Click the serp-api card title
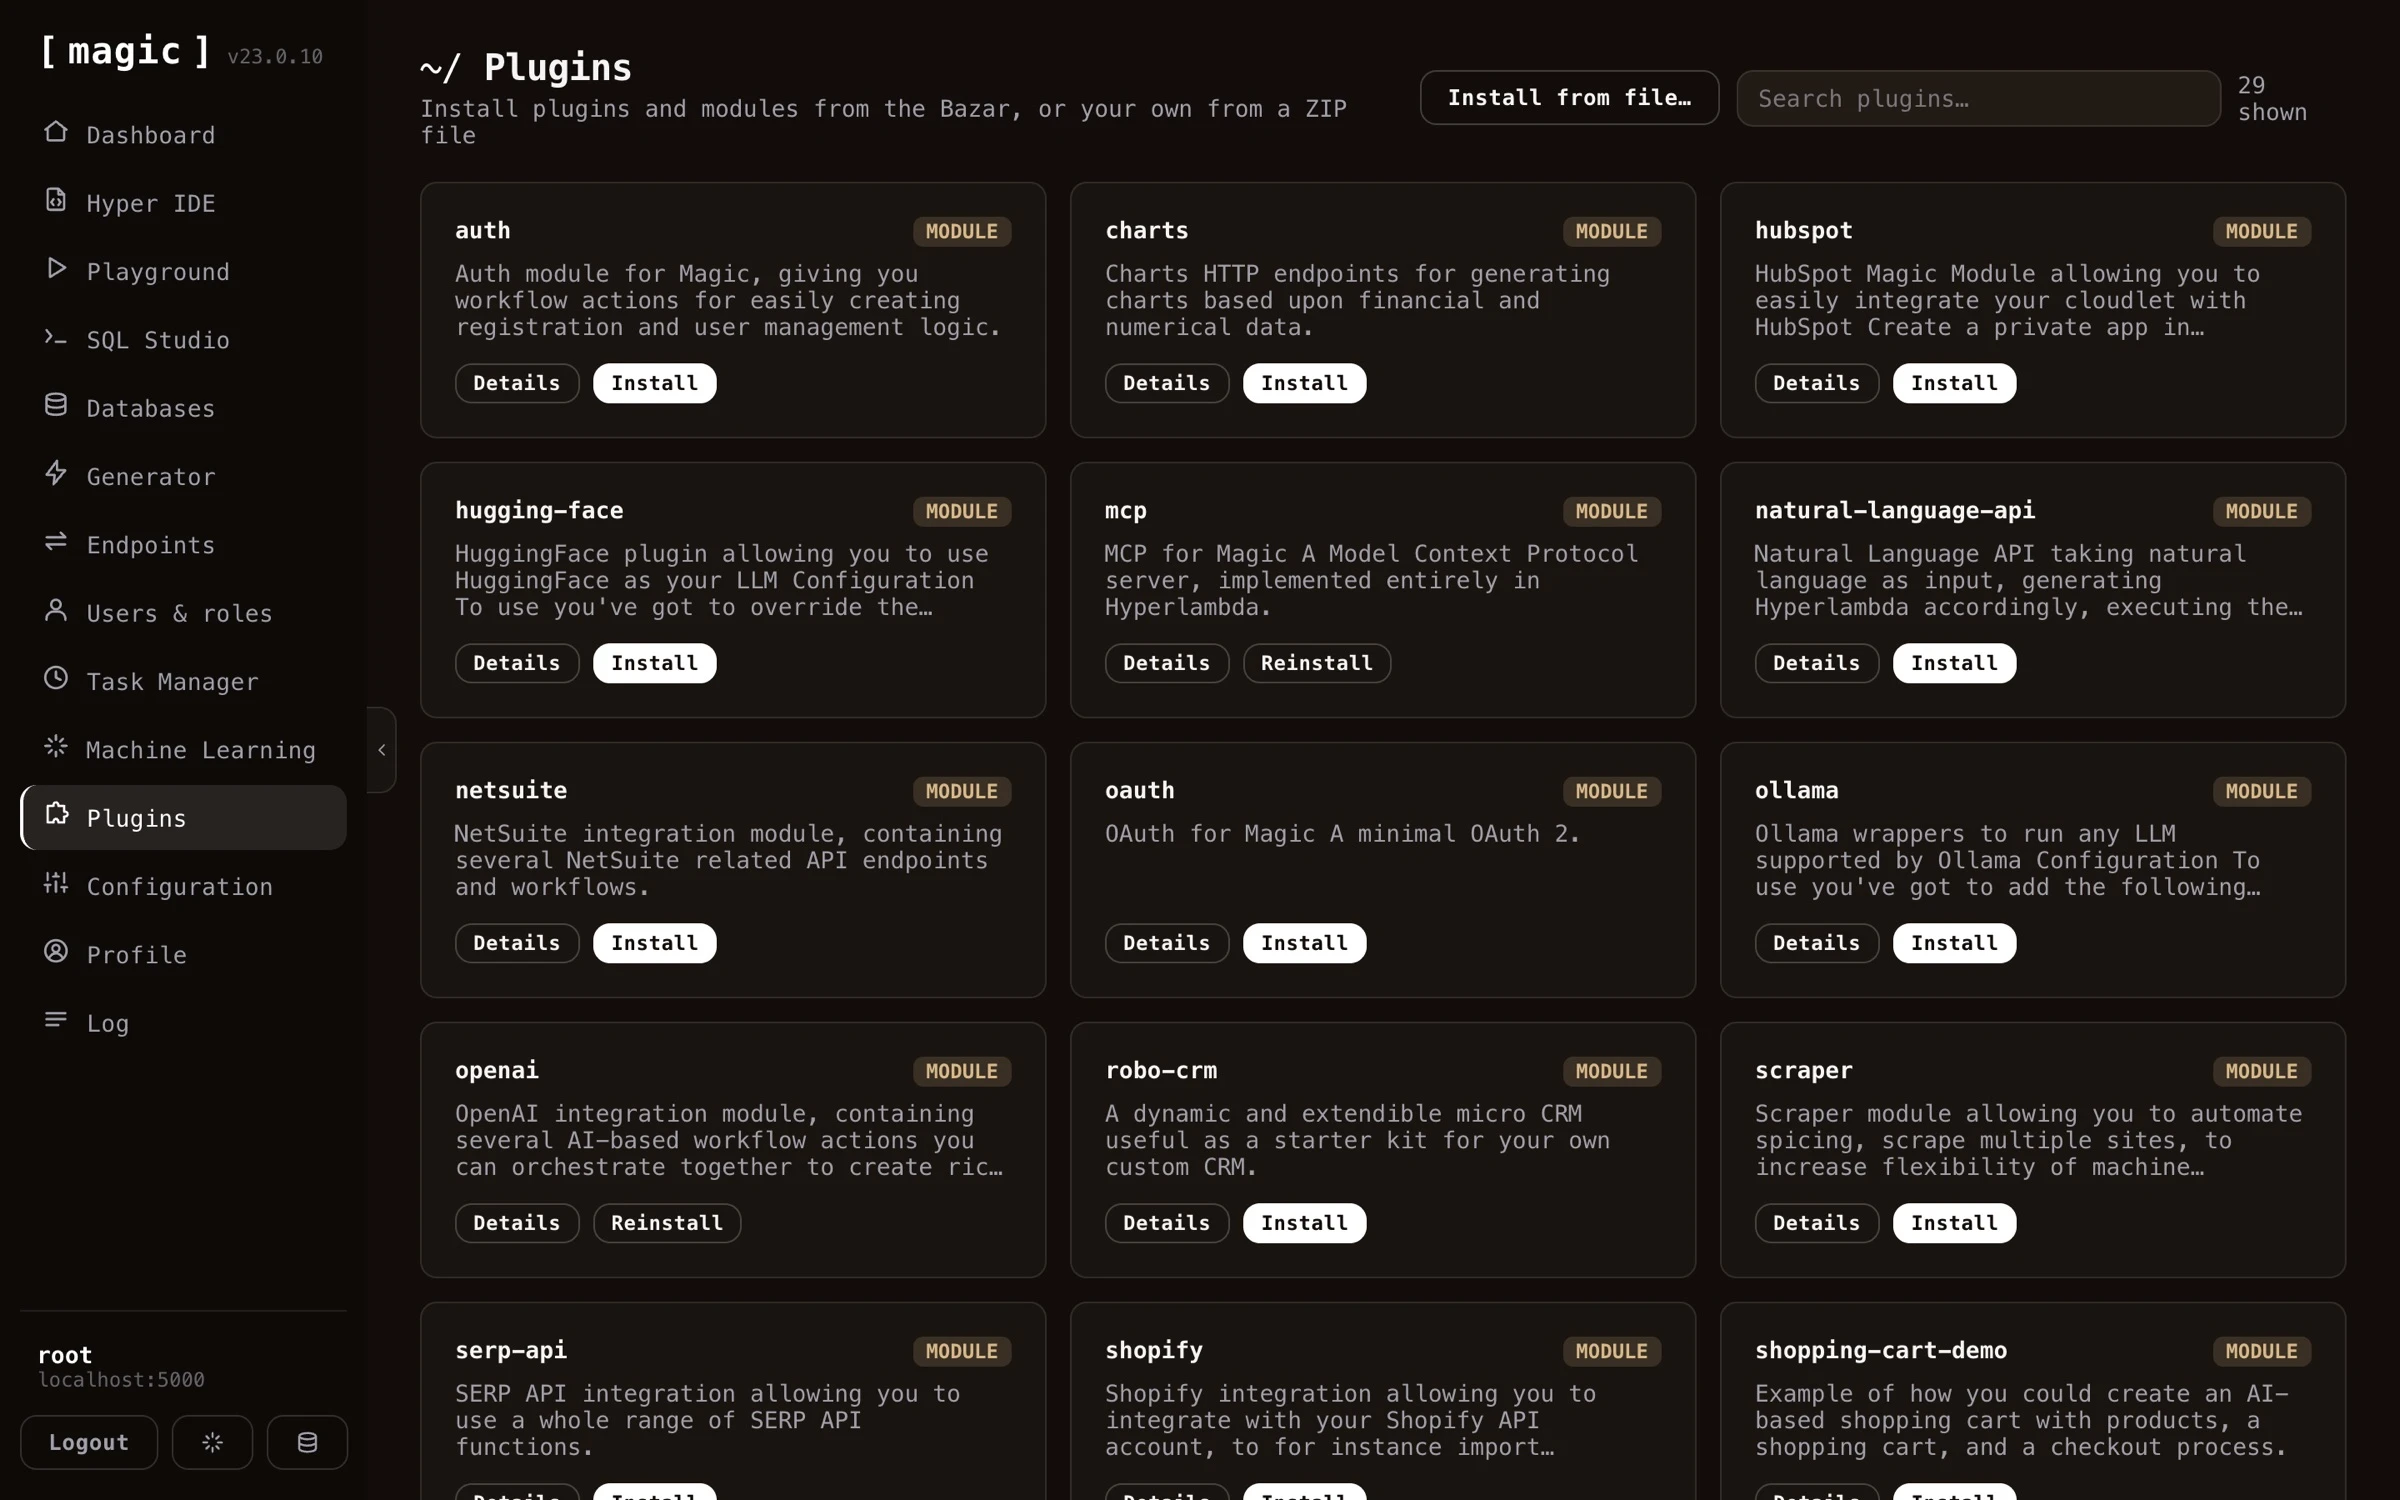Viewport: 2400px width, 1500px height. click(511, 1351)
